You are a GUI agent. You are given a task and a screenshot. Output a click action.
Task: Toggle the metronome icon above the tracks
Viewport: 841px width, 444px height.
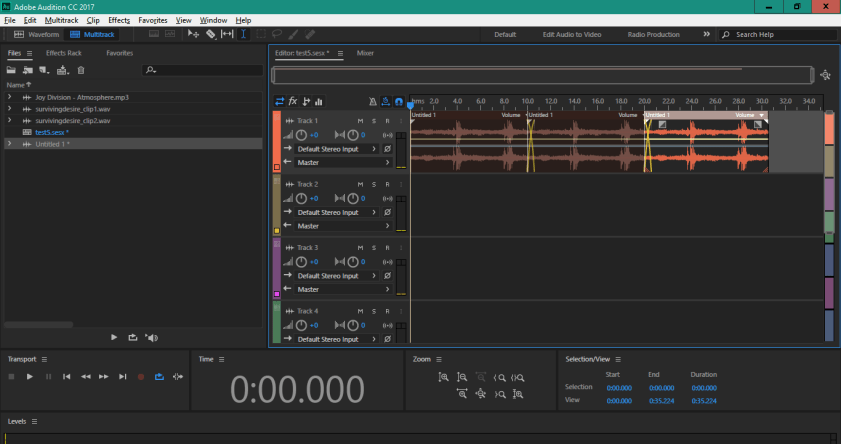[373, 101]
